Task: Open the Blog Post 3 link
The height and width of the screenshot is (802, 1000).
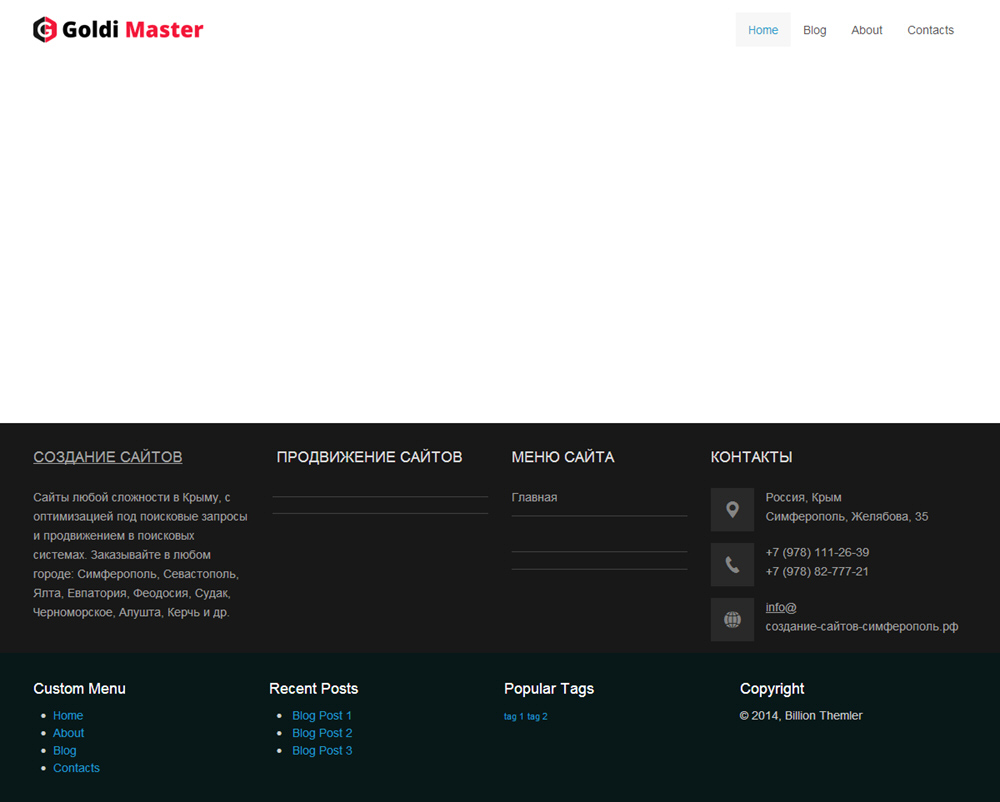Action: tap(322, 750)
